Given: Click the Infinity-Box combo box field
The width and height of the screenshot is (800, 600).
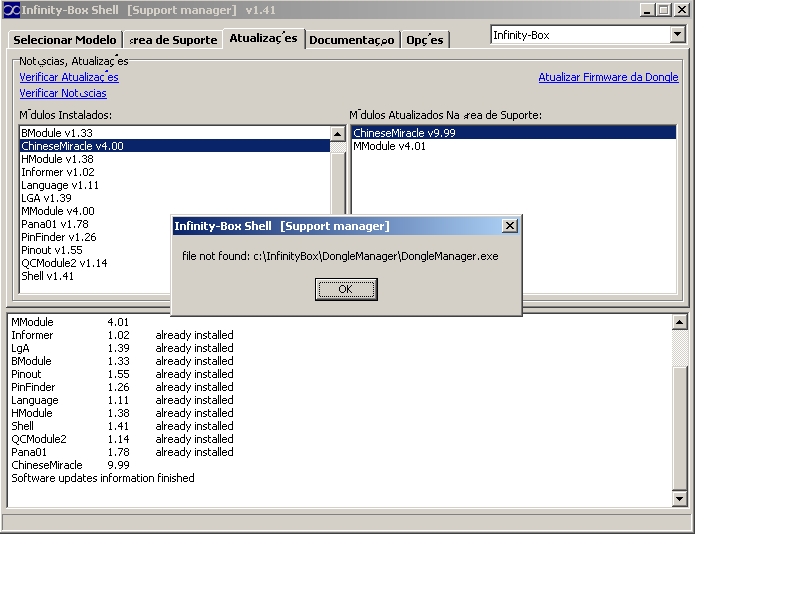Looking at the screenshot, I should click(x=581, y=35).
